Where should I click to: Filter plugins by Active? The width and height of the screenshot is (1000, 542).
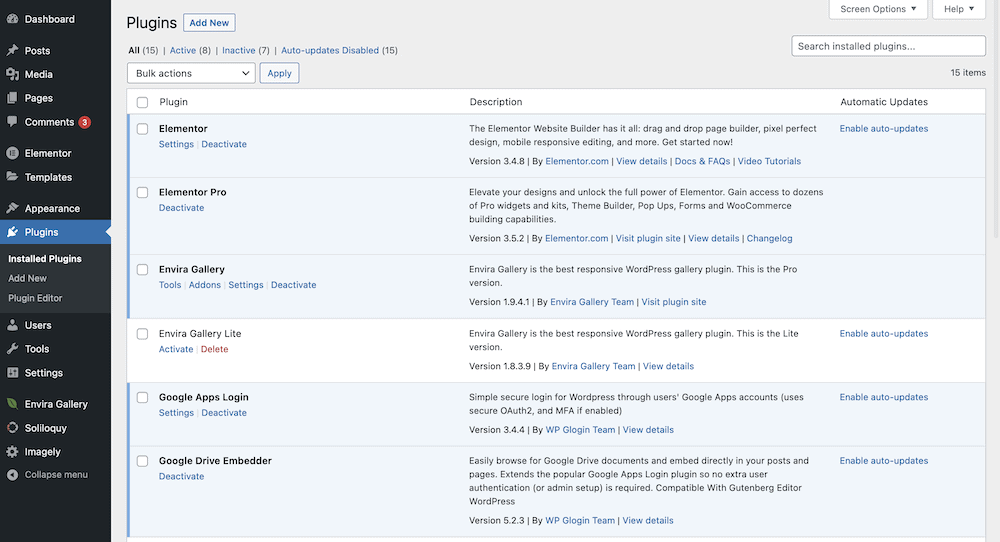click(182, 50)
